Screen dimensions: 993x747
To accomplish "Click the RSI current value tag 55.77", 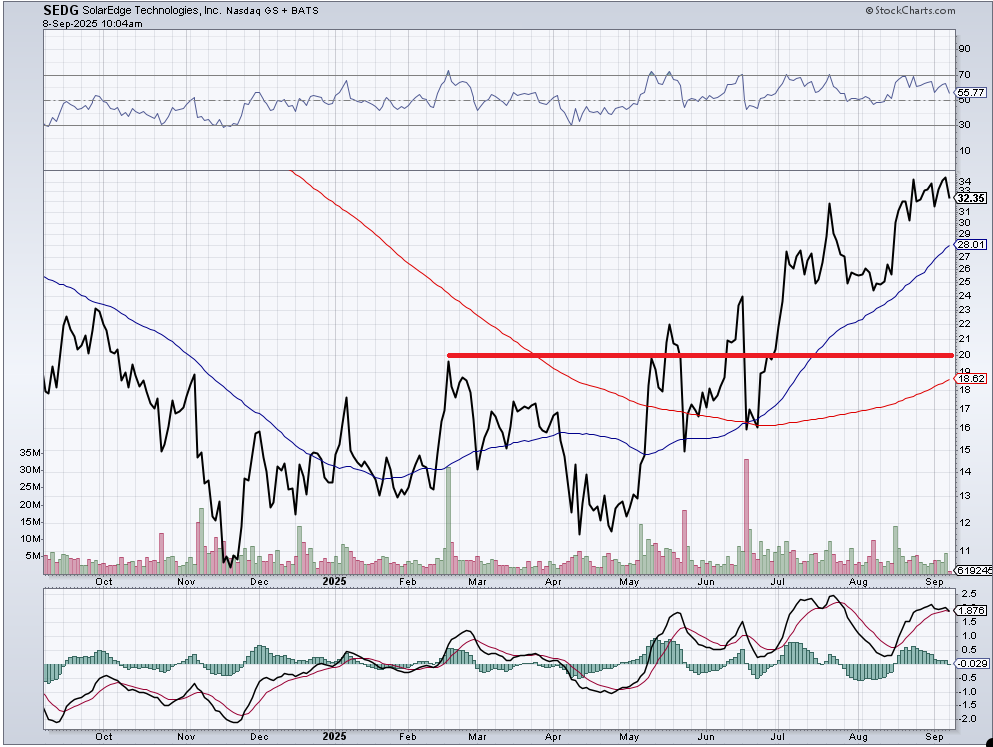I will tap(971, 92).
